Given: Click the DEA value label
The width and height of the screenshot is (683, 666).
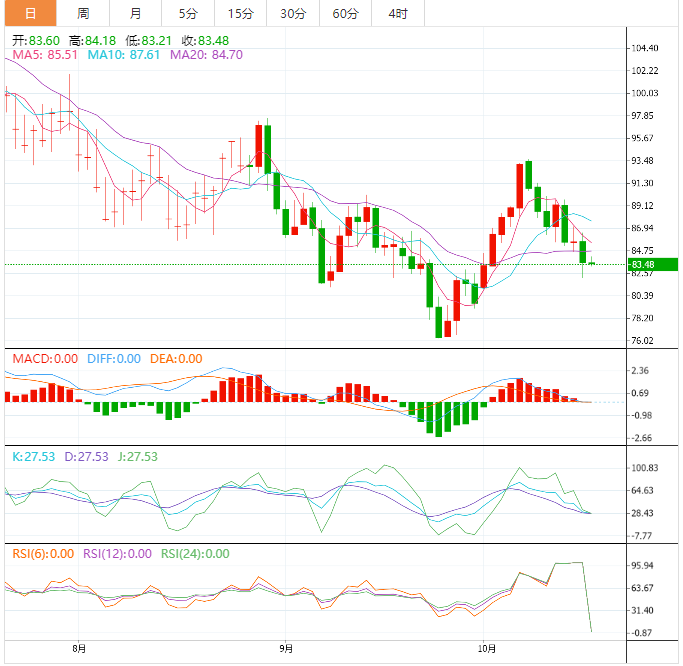Looking at the screenshot, I should [175, 358].
